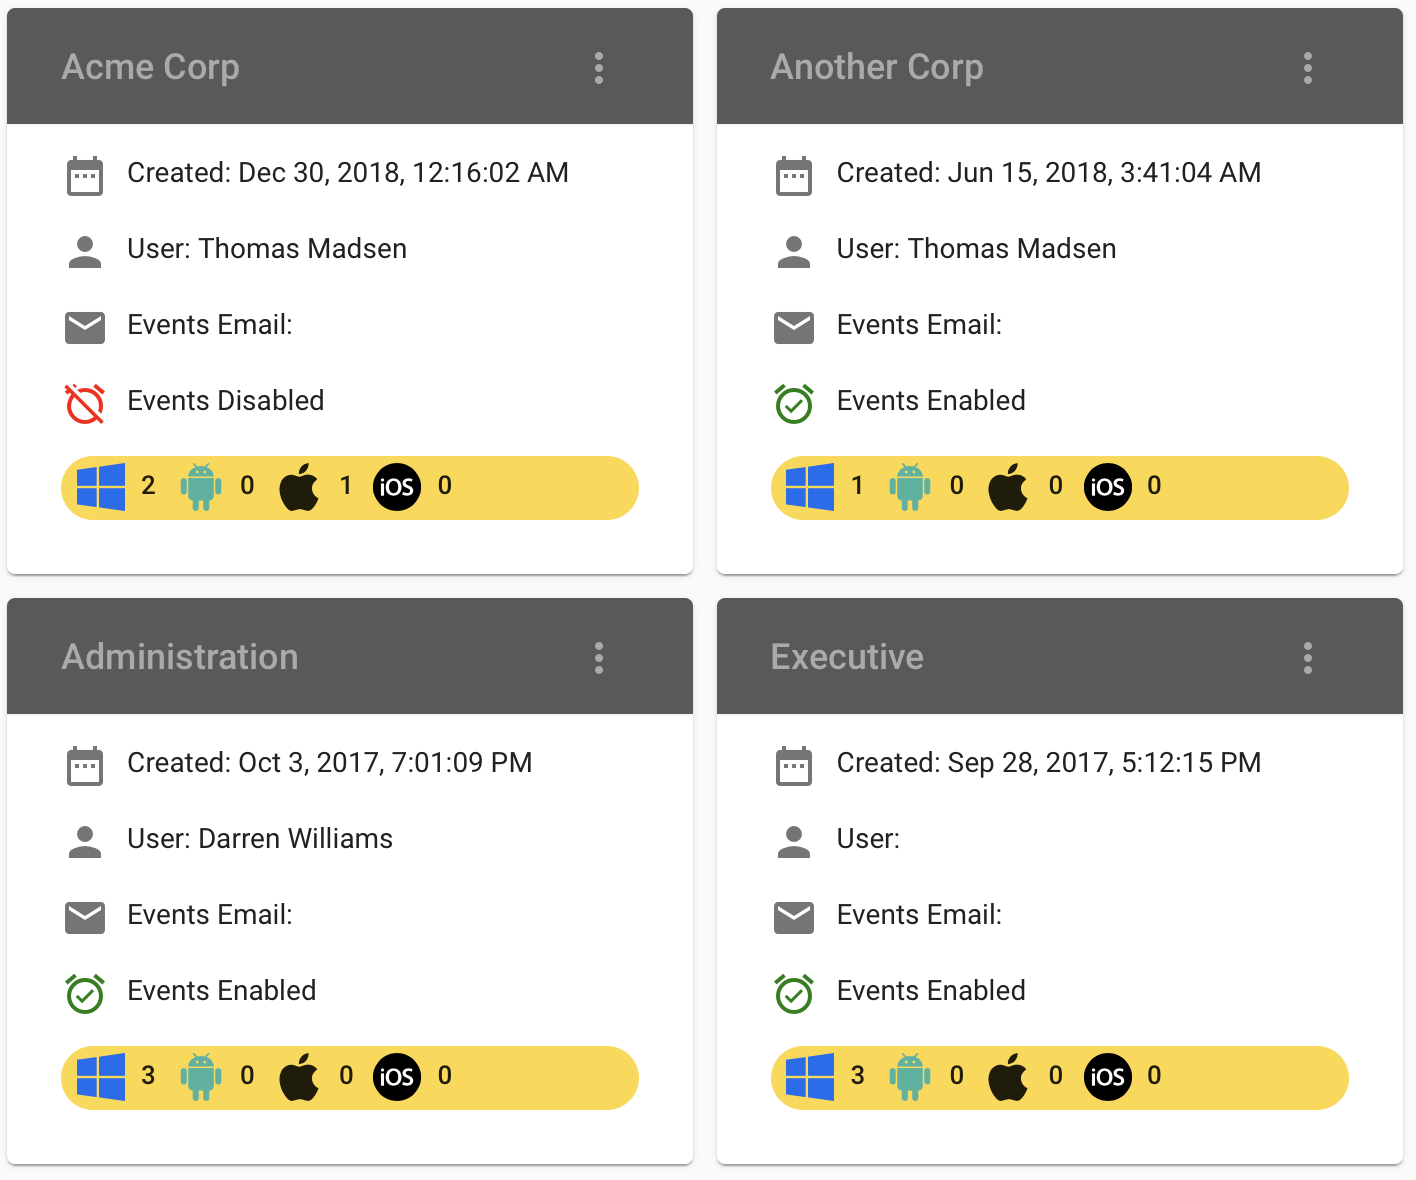Image resolution: width=1416 pixels, height=1180 pixels.
Task: Click the Android icon in the Another Corp device bar
Action: [910, 487]
